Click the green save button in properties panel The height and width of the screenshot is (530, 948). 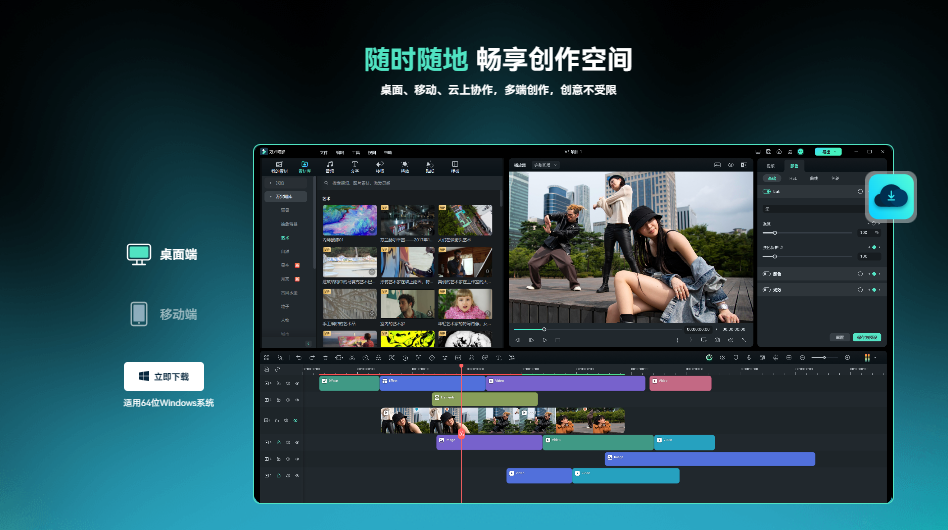[x=867, y=337]
